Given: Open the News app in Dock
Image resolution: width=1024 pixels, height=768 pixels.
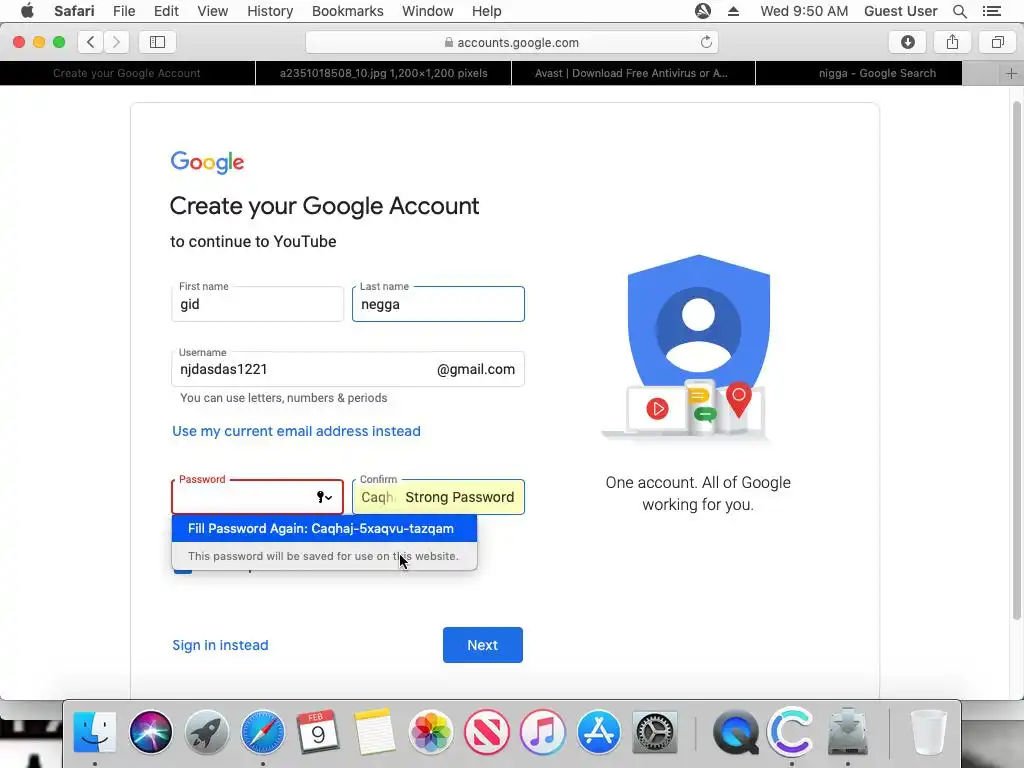Looking at the screenshot, I should 487,732.
